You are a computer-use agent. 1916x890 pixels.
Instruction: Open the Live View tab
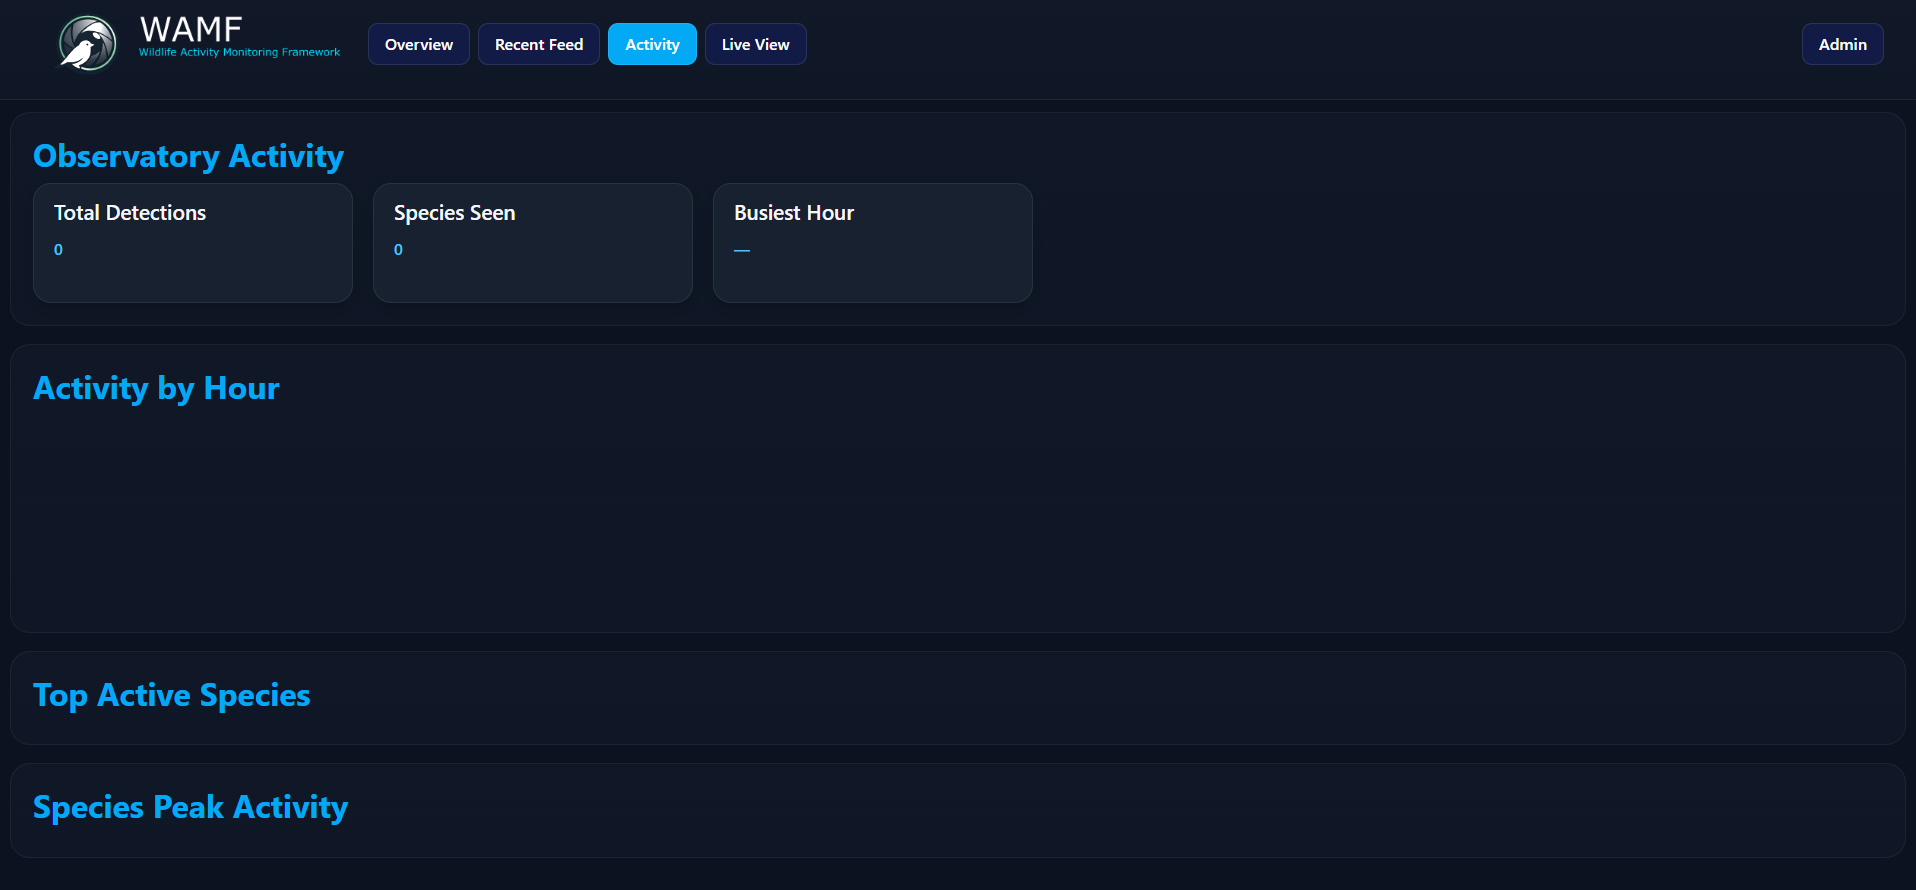pos(756,44)
